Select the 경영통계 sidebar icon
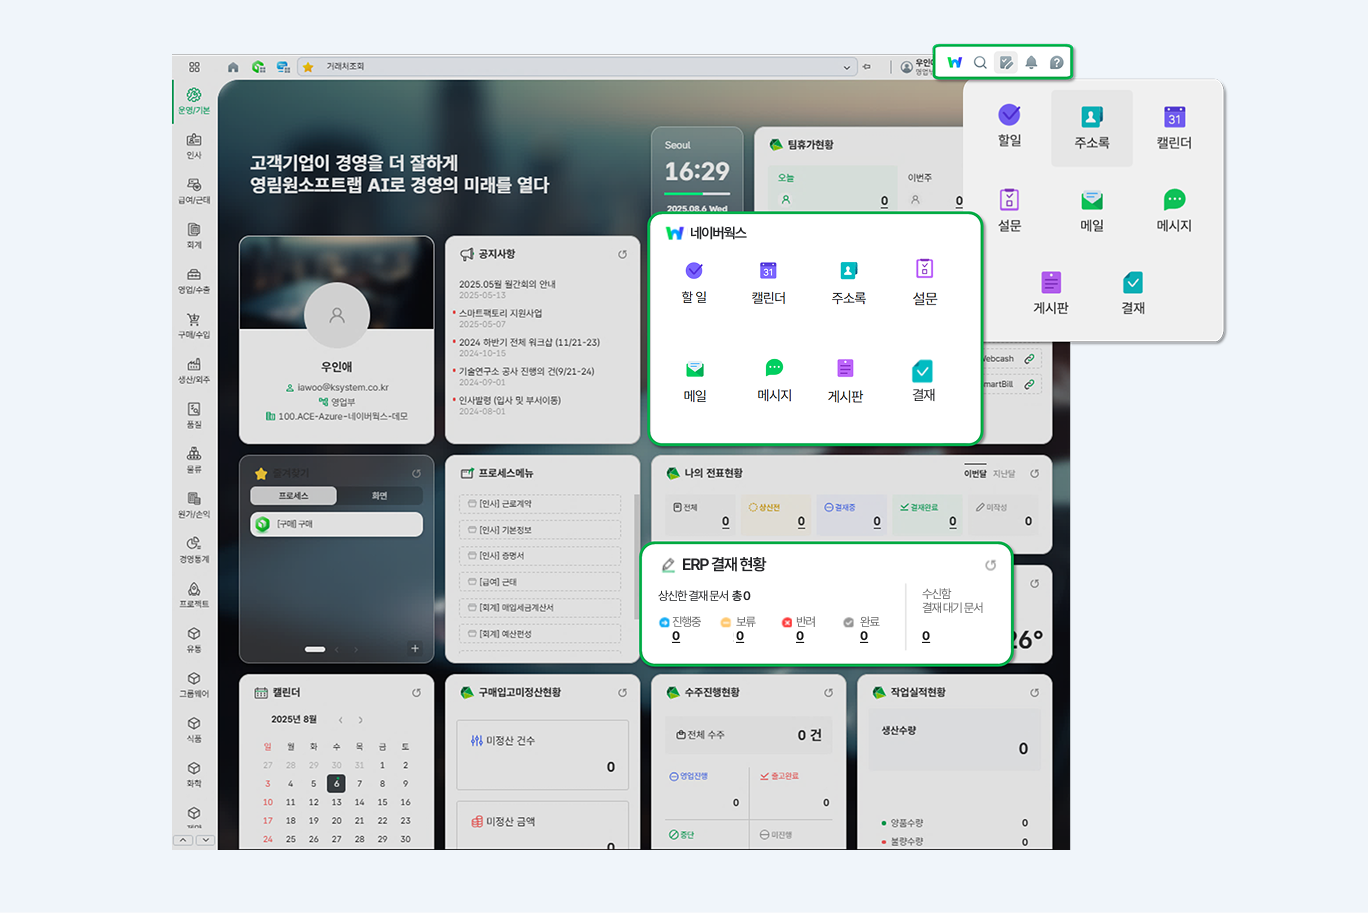This screenshot has width=1368, height=913. [x=194, y=550]
